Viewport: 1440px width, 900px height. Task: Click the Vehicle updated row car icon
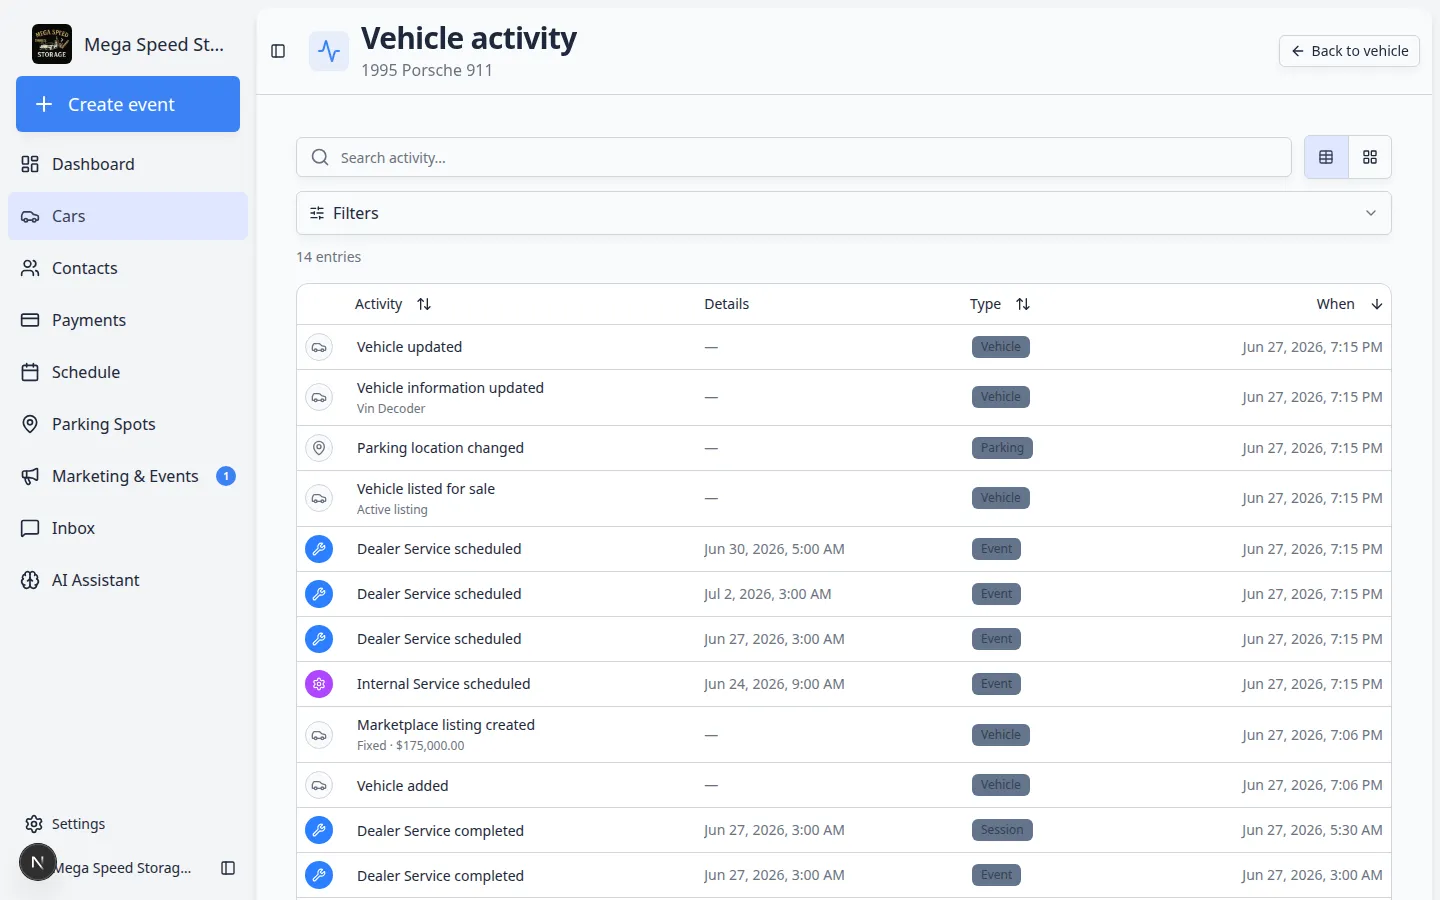pos(319,347)
